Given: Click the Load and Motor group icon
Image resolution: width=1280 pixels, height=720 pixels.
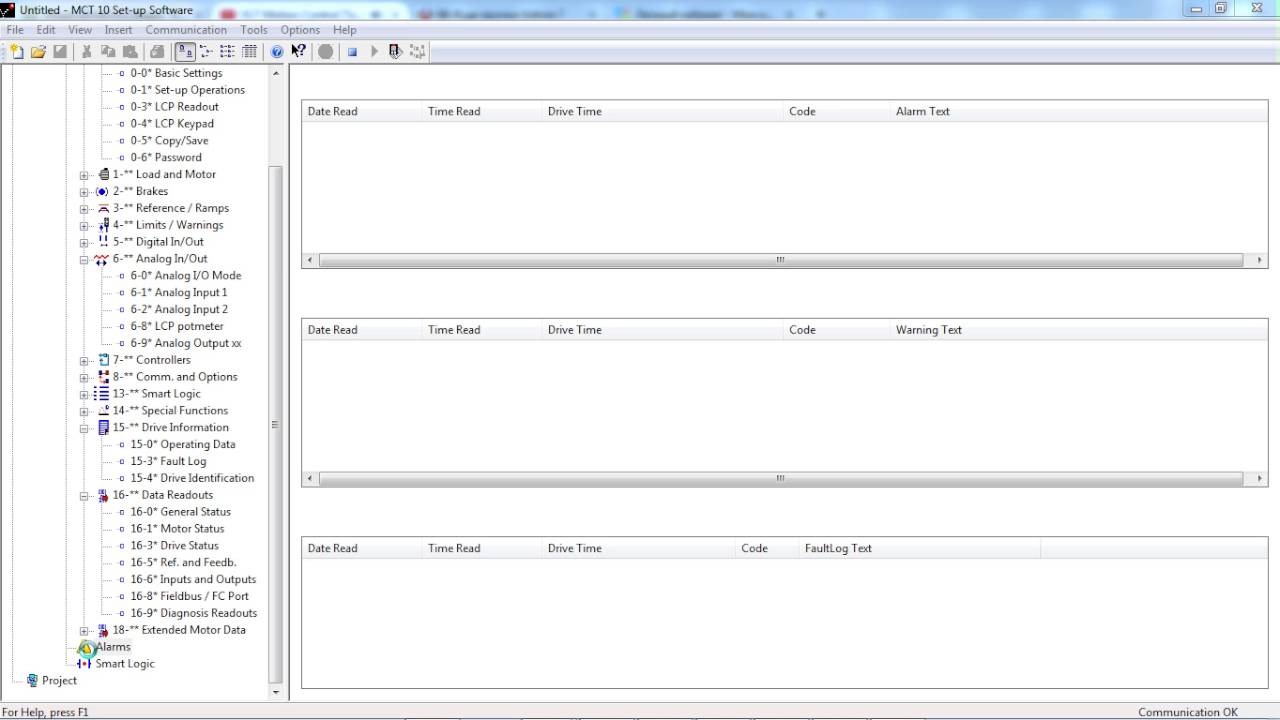Looking at the screenshot, I should click(x=104, y=174).
